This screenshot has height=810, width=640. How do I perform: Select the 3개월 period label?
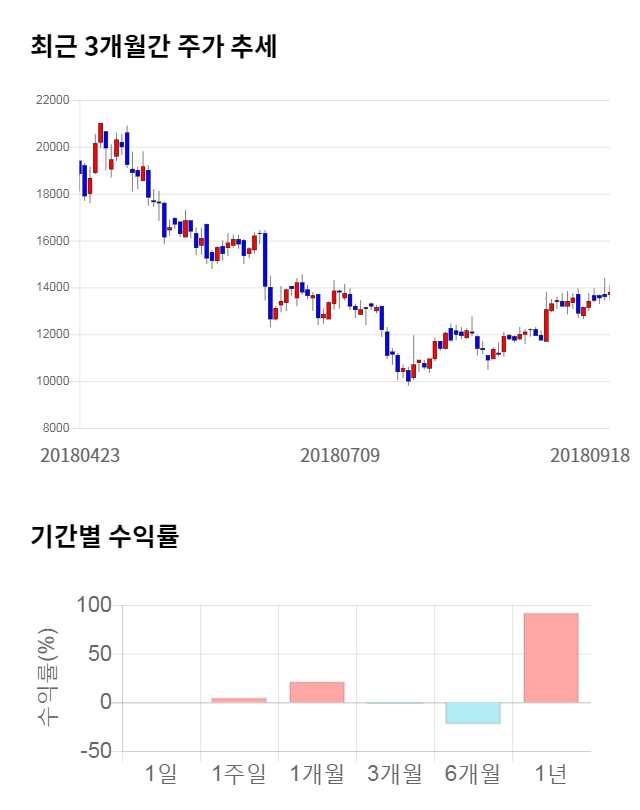click(394, 773)
